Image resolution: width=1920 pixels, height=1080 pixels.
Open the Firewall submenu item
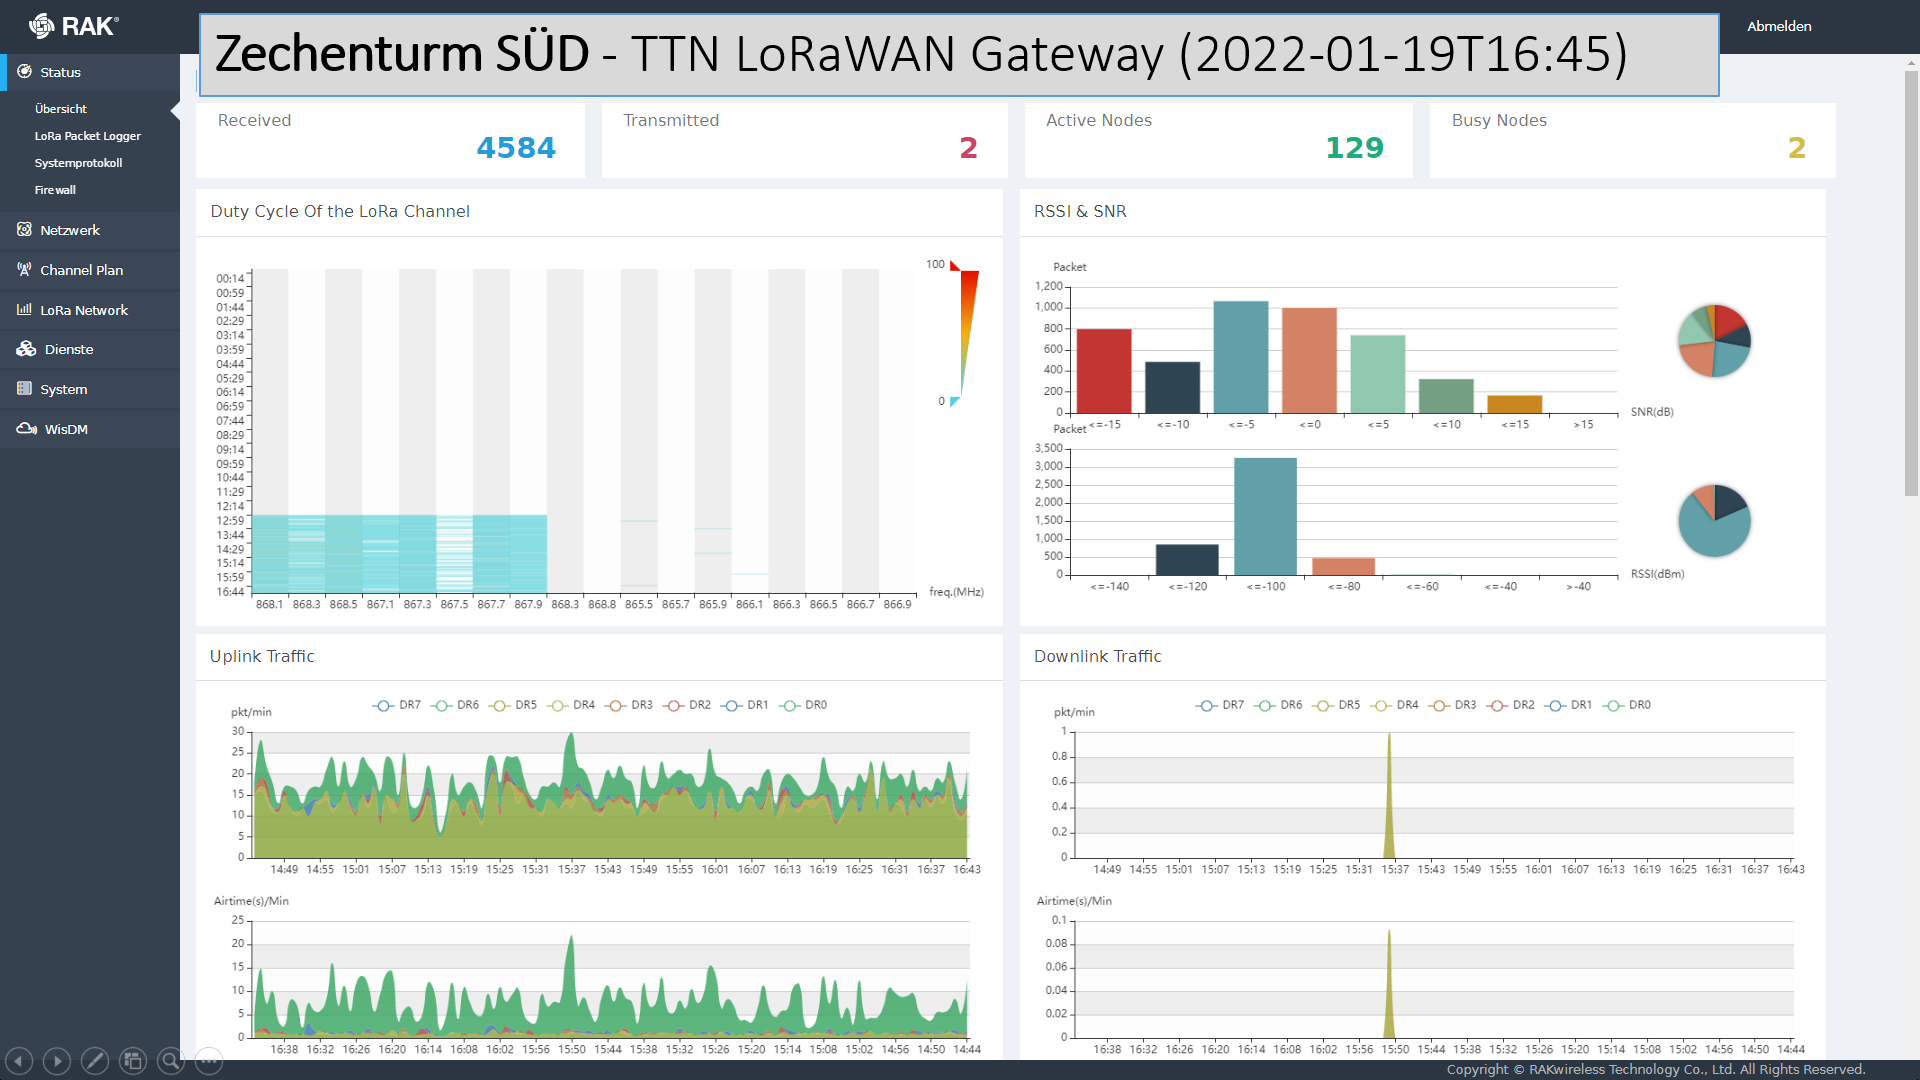point(55,190)
